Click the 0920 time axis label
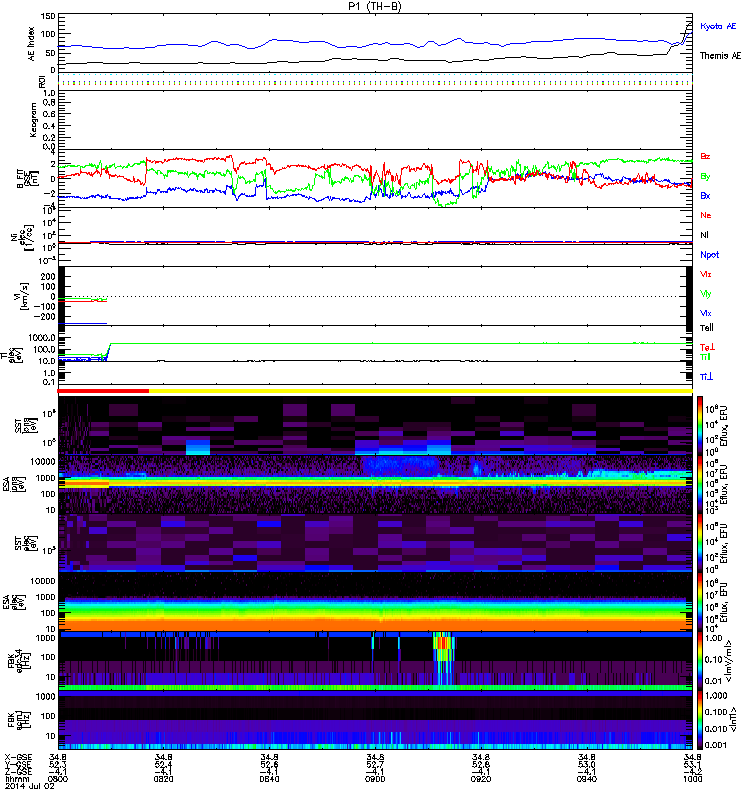This screenshot has height=800, width=750. (x=481, y=779)
